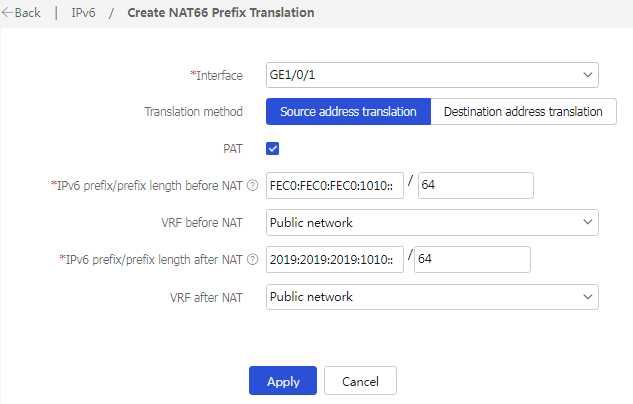This screenshot has width=633, height=404.
Task: Focus the FEC0:FEC0:FEC0:1010:: prefix field
Action: point(335,186)
